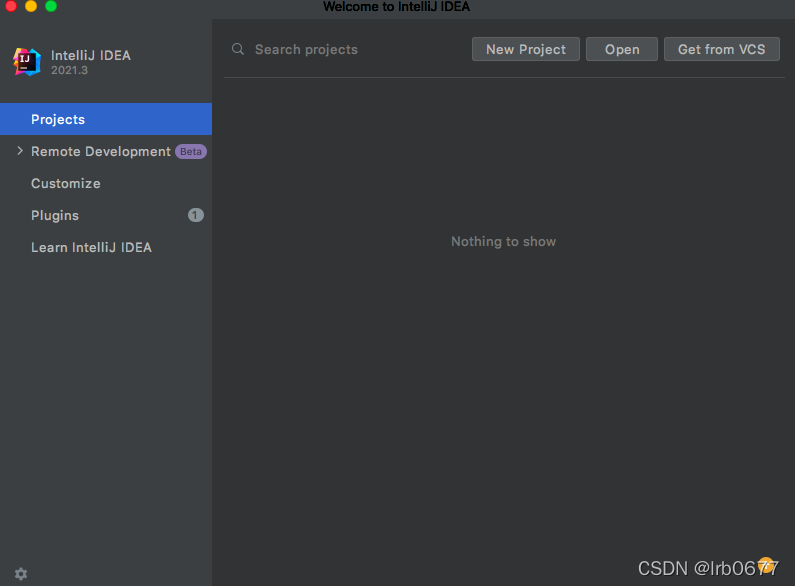Image resolution: width=795 pixels, height=586 pixels.
Task: Click Get from VCS button
Action: click(x=721, y=49)
